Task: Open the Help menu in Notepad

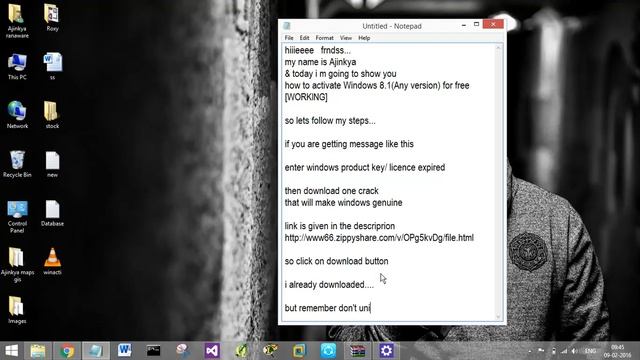Action: tap(364, 38)
